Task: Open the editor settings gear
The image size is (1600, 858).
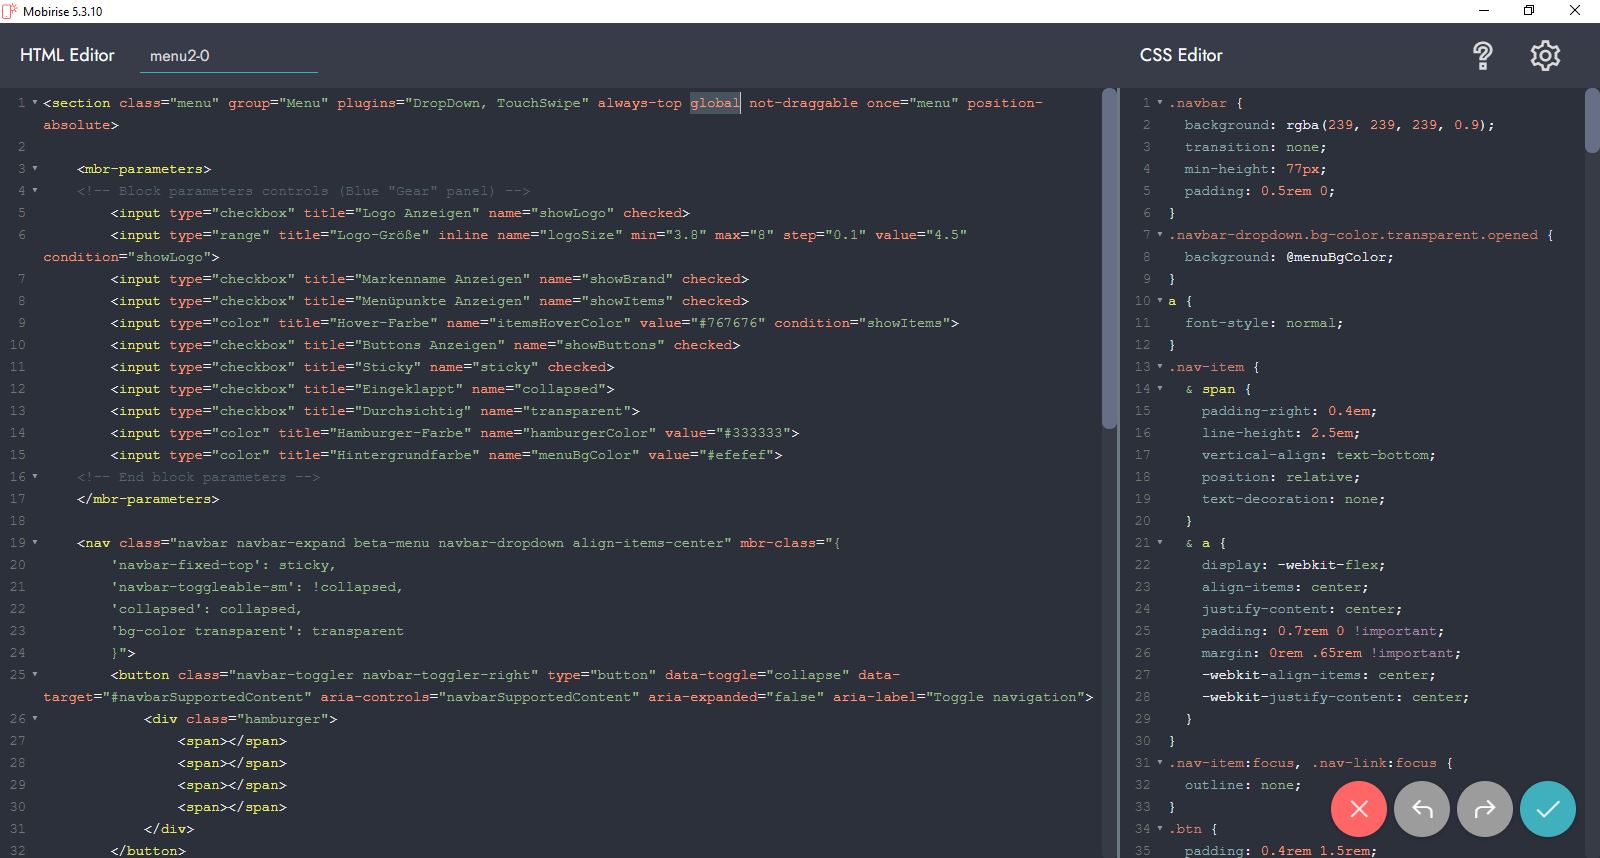Action: (1545, 56)
